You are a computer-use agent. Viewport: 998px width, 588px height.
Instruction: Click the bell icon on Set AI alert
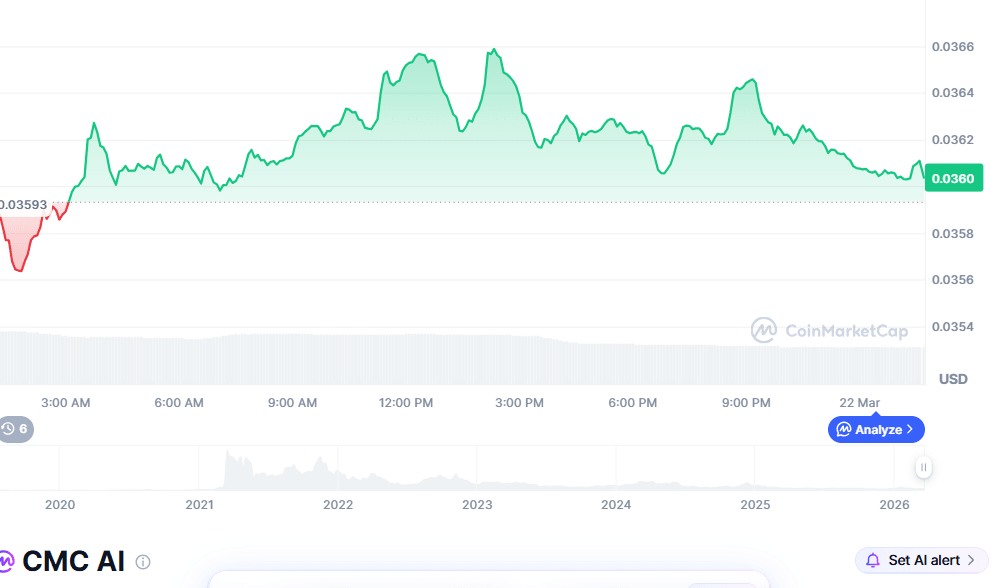click(872, 559)
